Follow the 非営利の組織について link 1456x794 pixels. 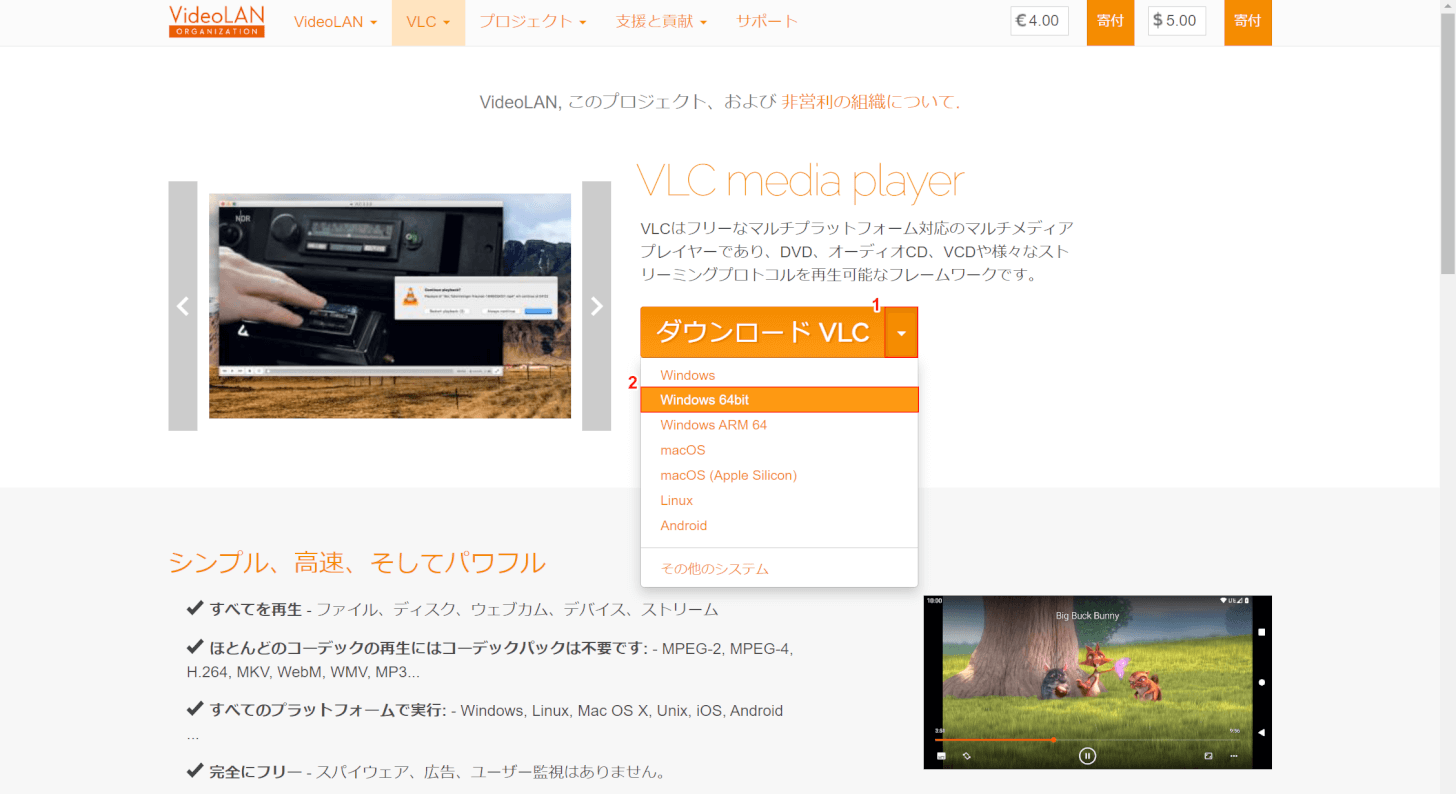pos(870,101)
